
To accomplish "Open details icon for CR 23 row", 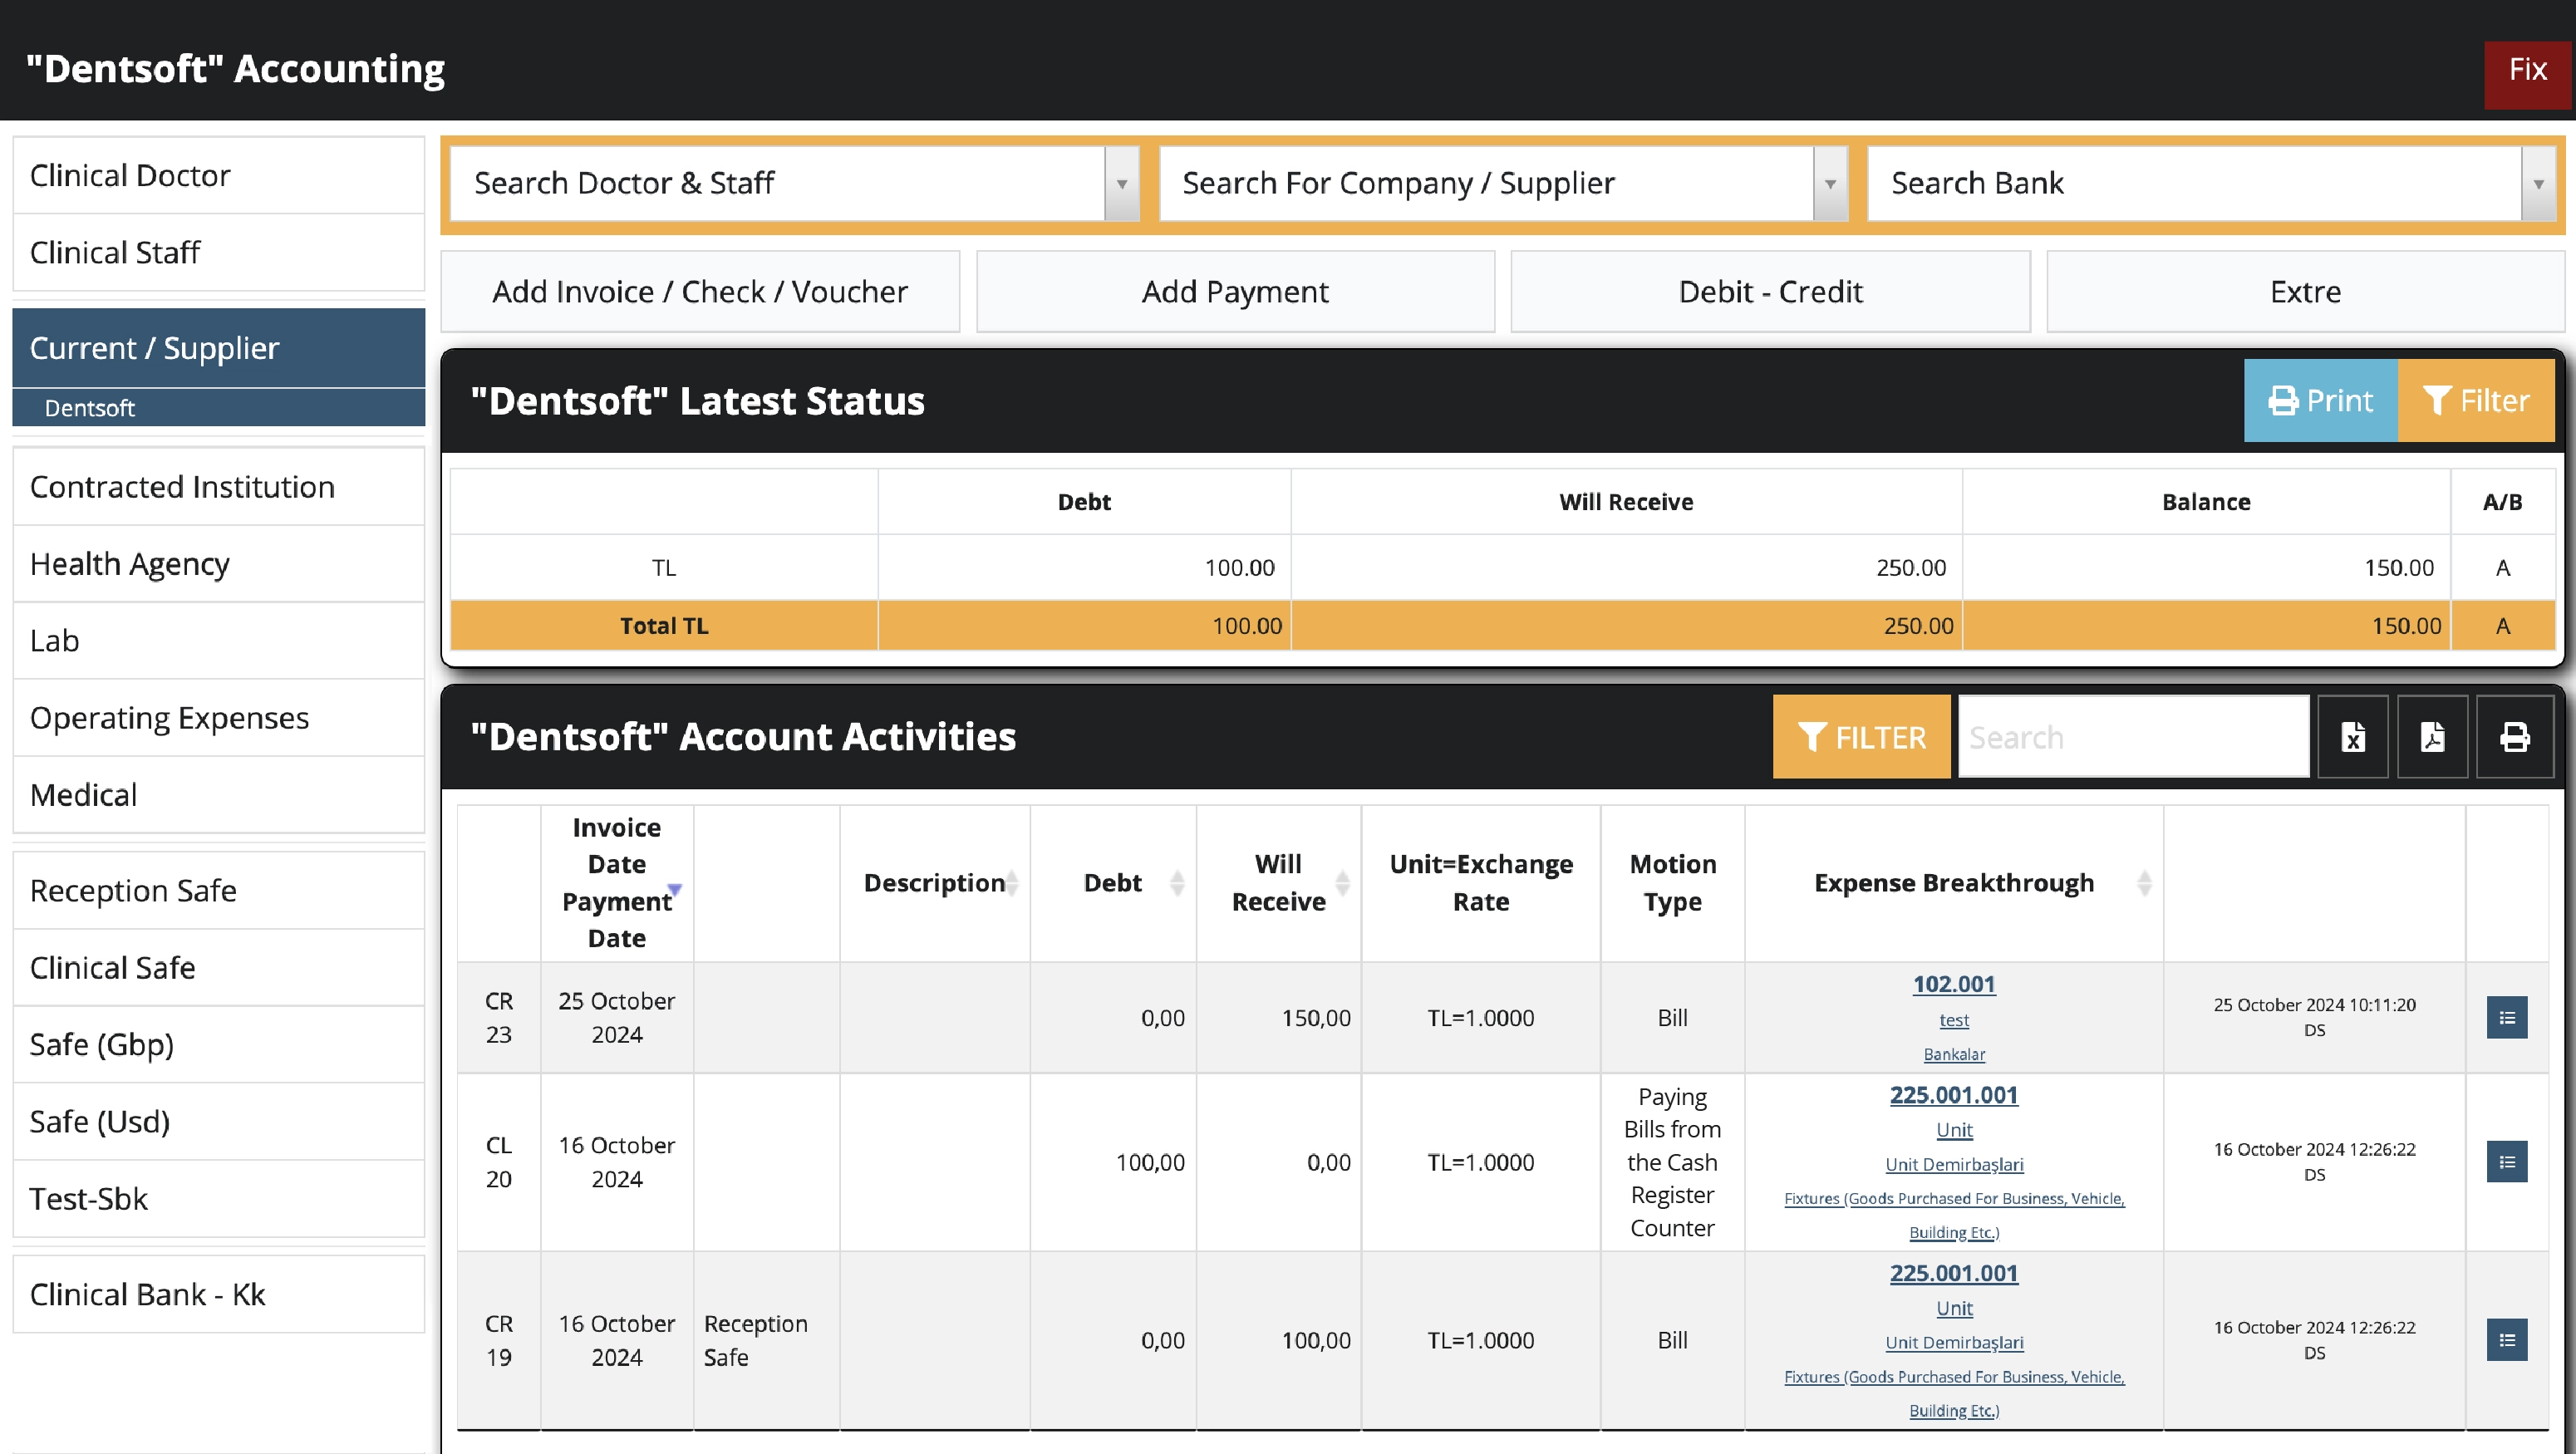I will point(2506,1017).
